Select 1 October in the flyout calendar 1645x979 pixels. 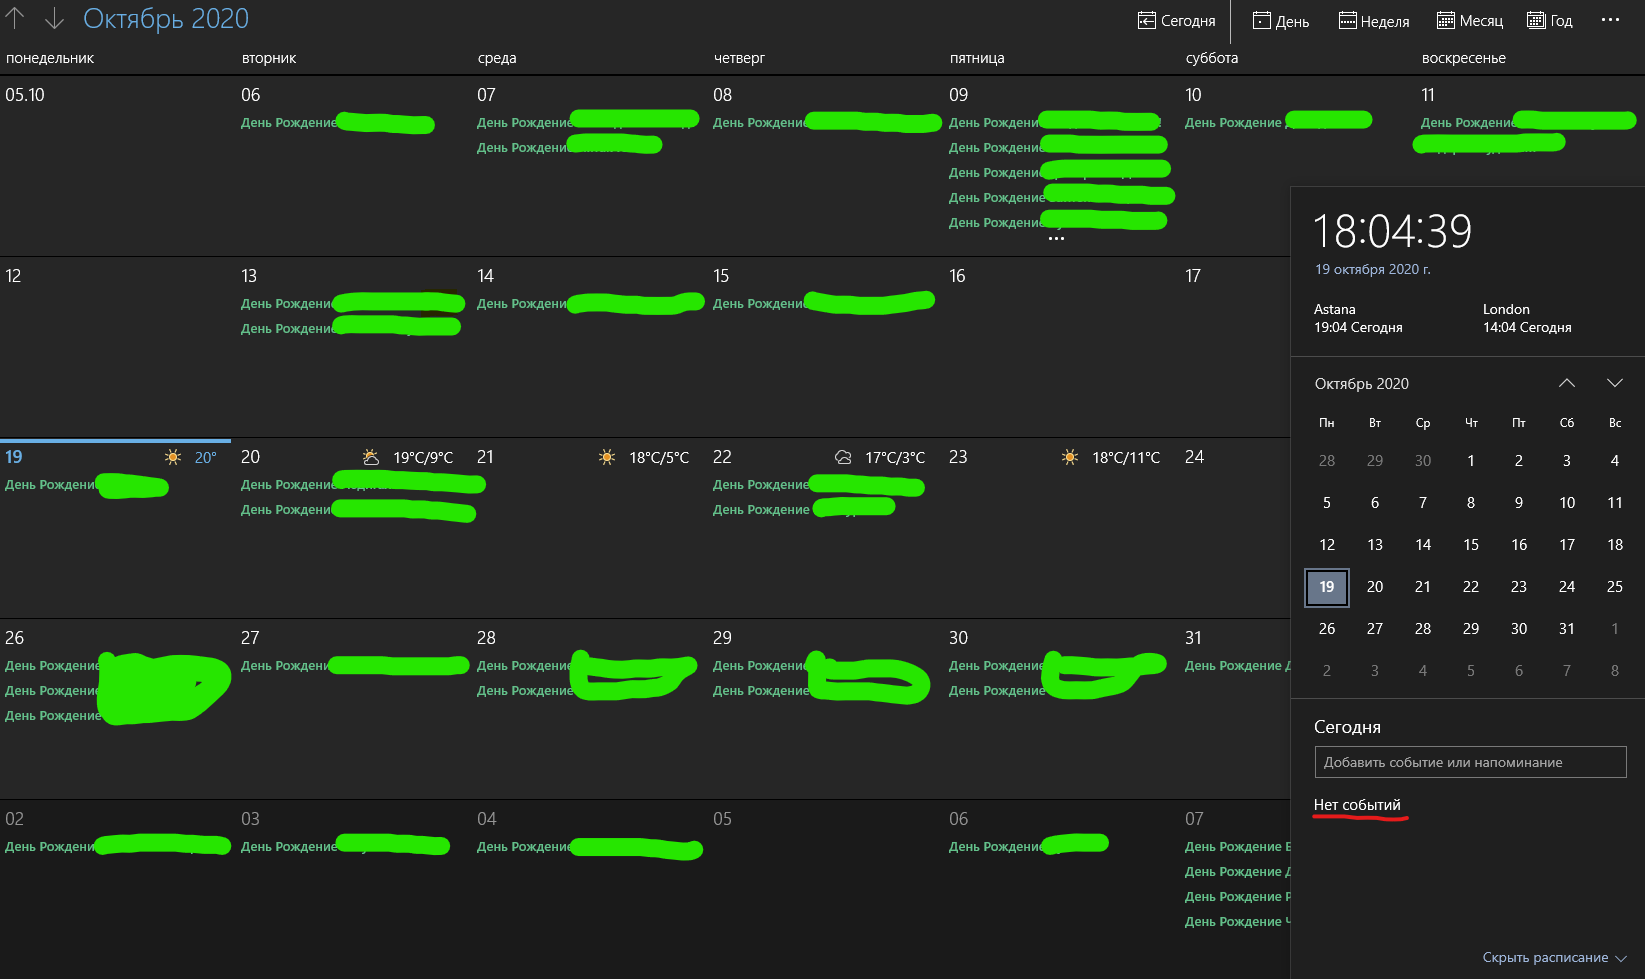pyautogui.click(x=1471, y=461)
